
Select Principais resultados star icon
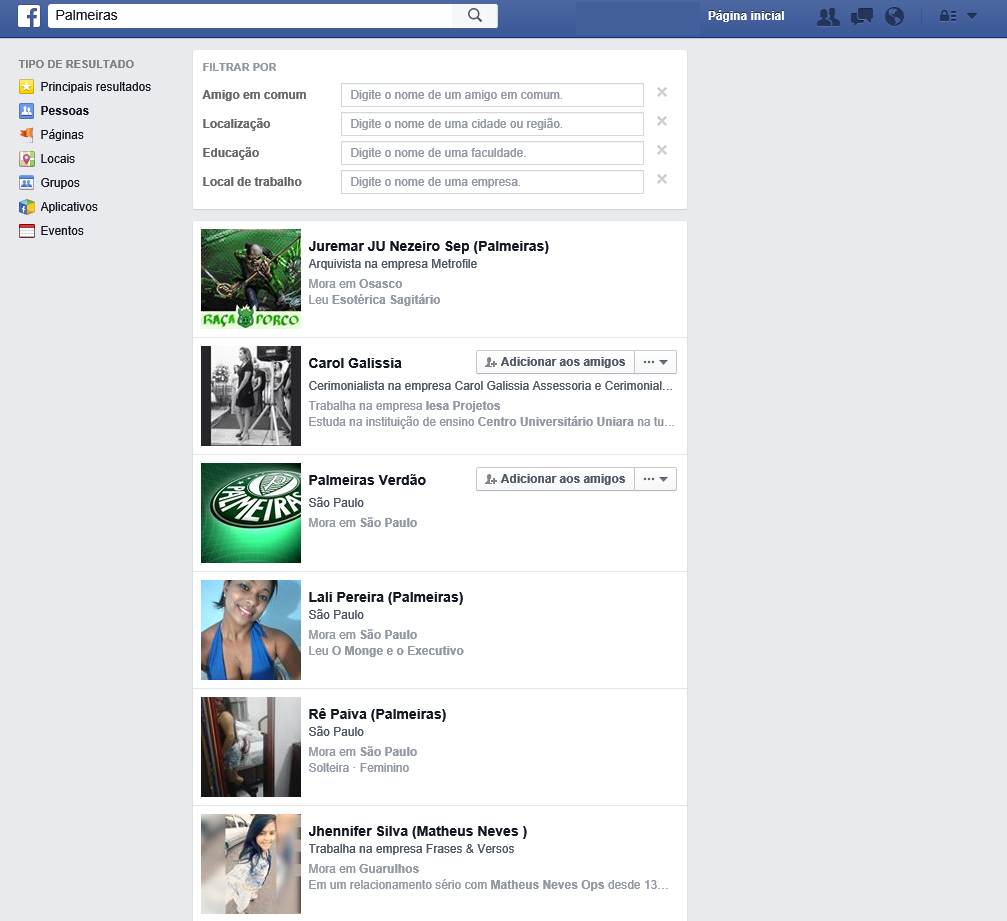(x=26, y=87)
